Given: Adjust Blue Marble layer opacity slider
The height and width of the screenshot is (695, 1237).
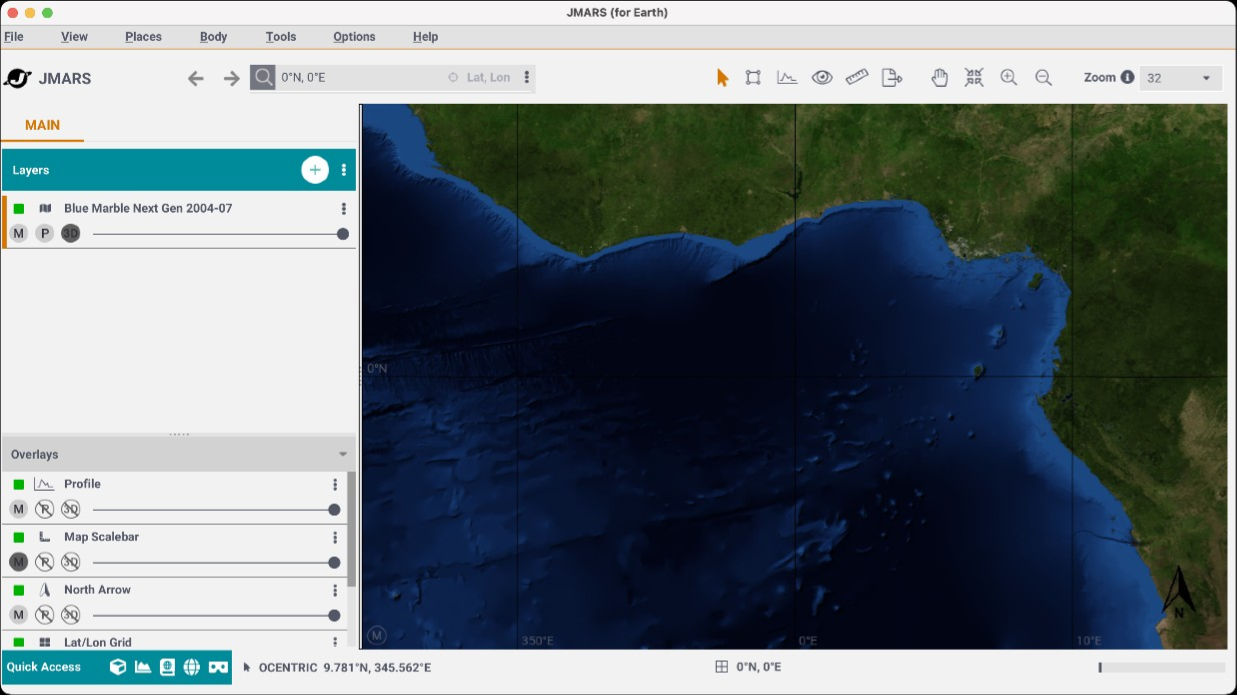Looking at the screenshot, I should (x=219, y=234).
